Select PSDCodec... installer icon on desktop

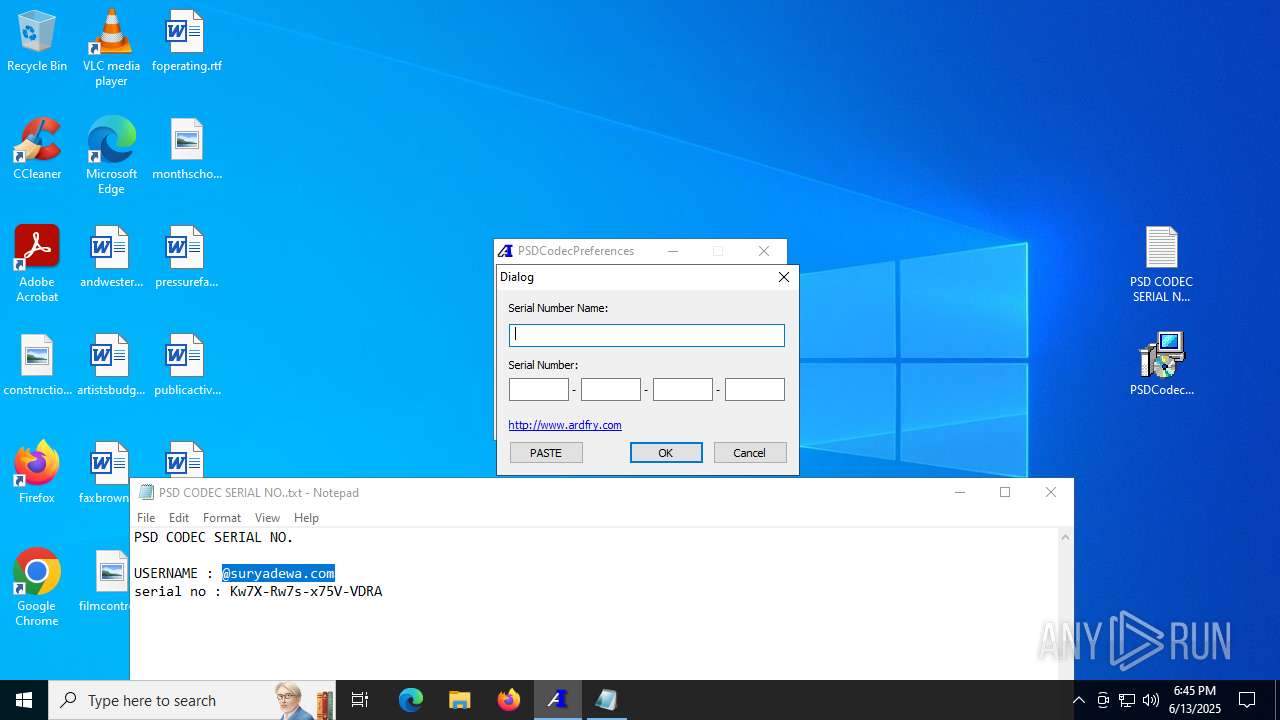pos(1162,366)
